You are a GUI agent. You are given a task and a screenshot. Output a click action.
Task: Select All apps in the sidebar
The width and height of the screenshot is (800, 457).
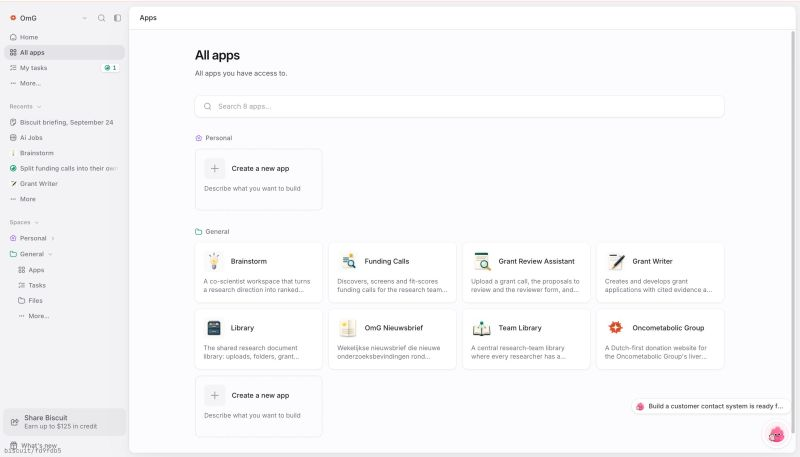point(65,53)
